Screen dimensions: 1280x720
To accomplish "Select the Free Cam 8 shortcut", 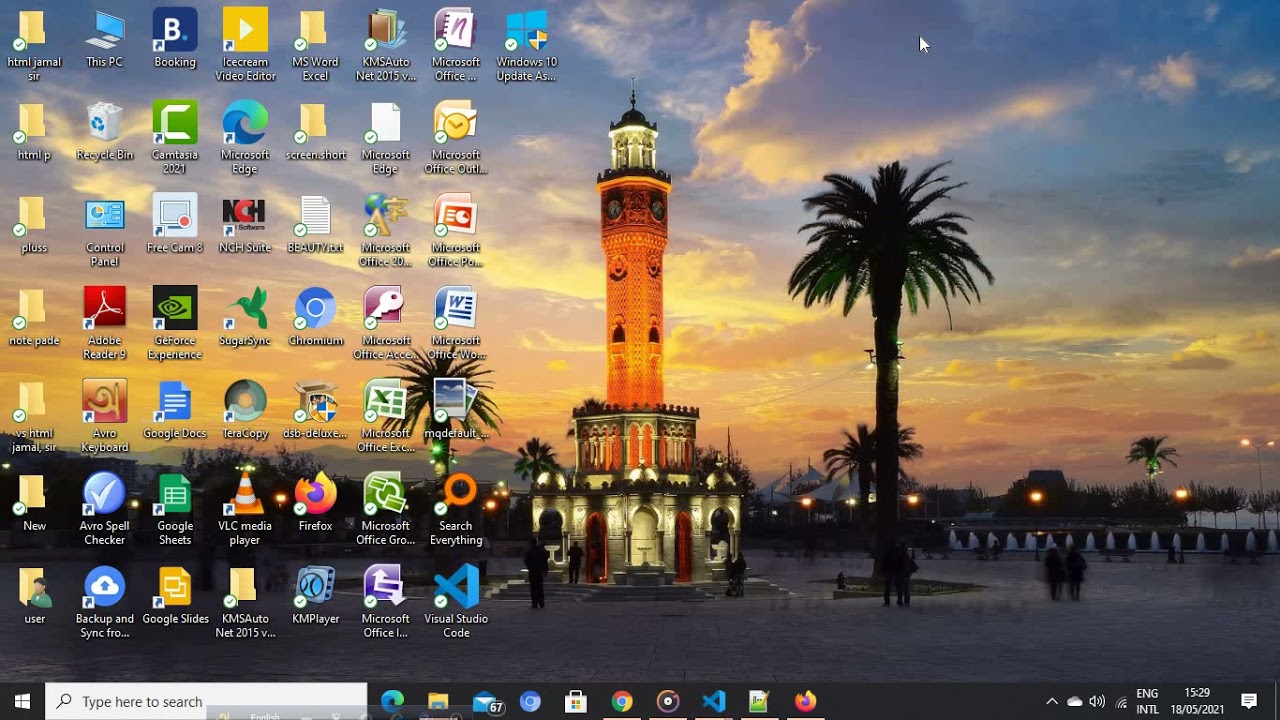I will pyautogui.click(x=175, y=225).
